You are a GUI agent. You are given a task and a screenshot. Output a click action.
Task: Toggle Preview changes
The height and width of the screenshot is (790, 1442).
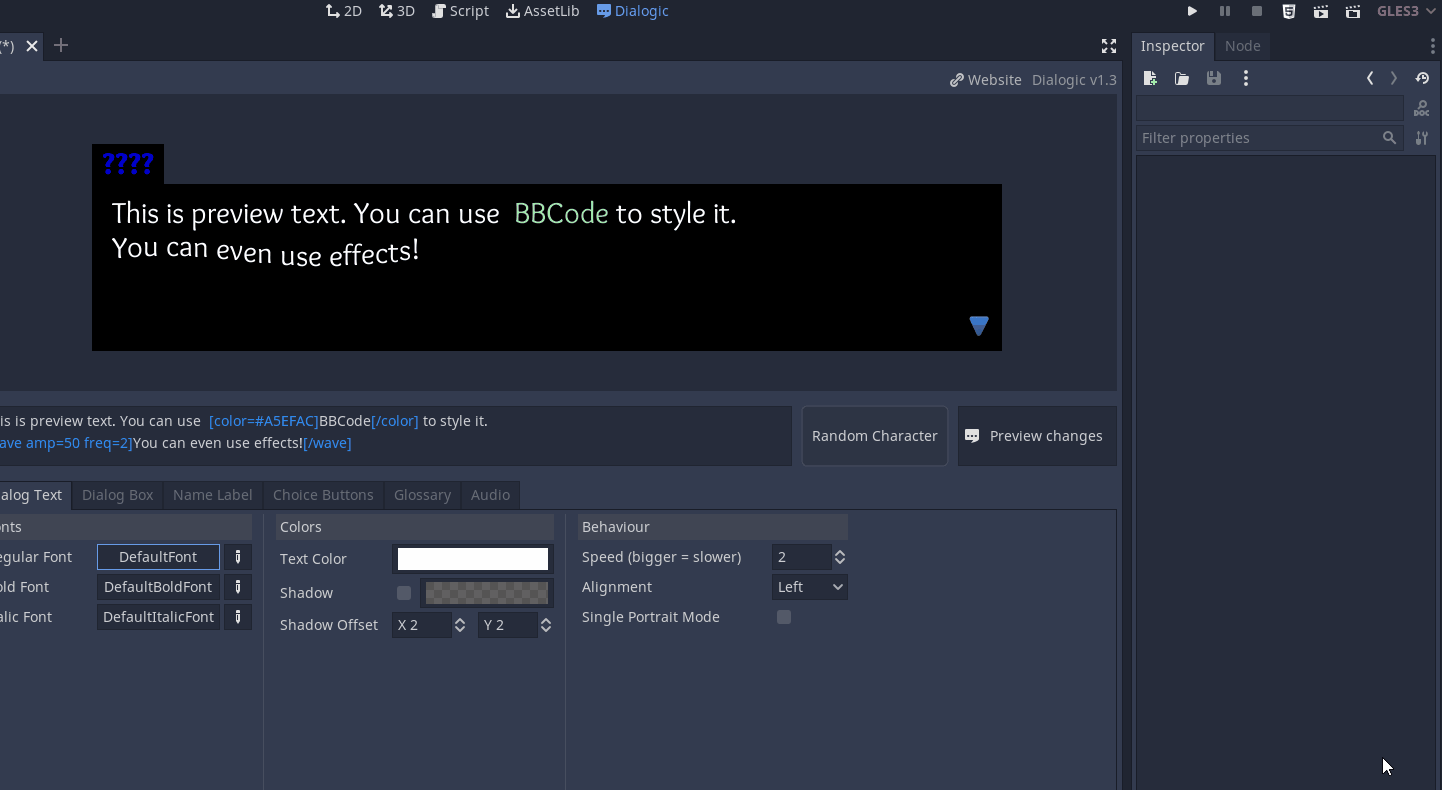click(1037, 436)
